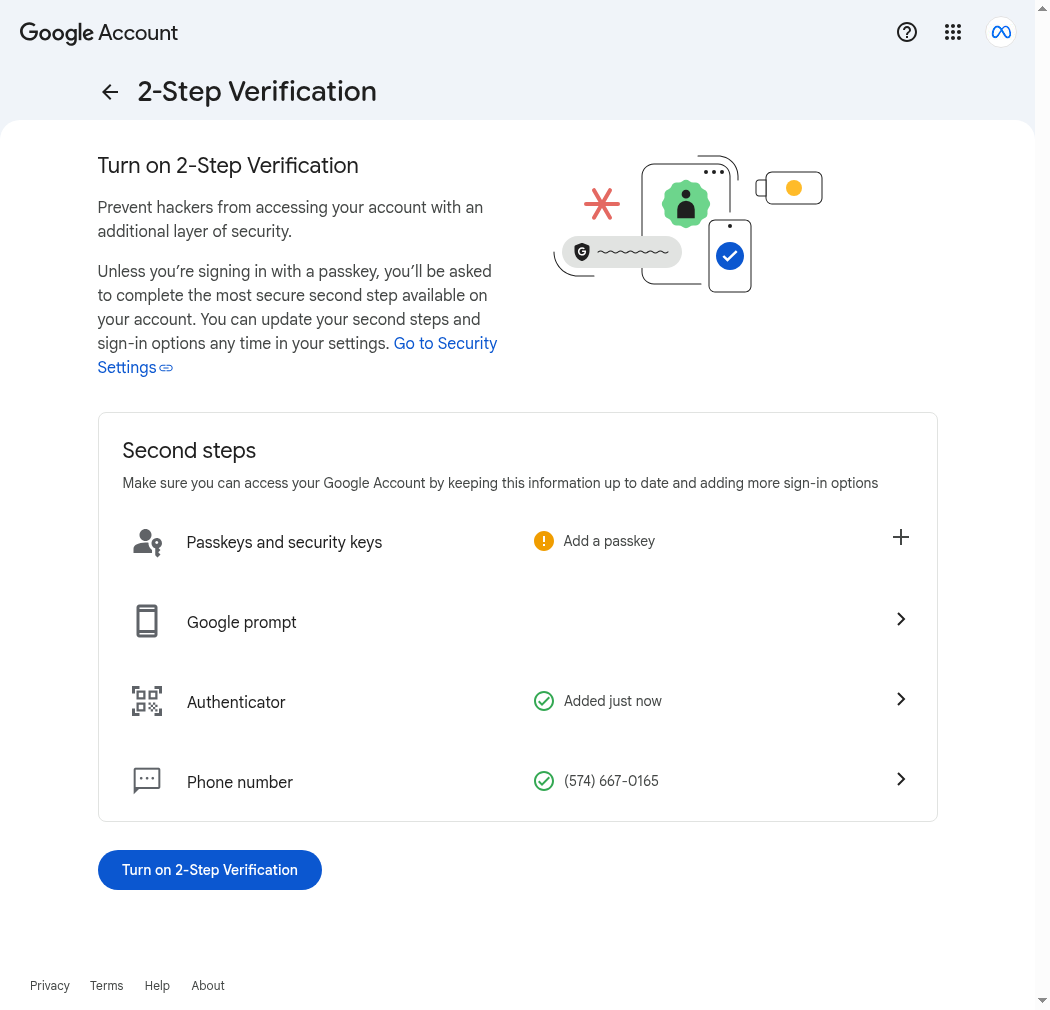This screenshot has width=1050, height=1010.
Task: Click the Google prompt phone icon
Action: pyautogui.click(x=147, y=621)
